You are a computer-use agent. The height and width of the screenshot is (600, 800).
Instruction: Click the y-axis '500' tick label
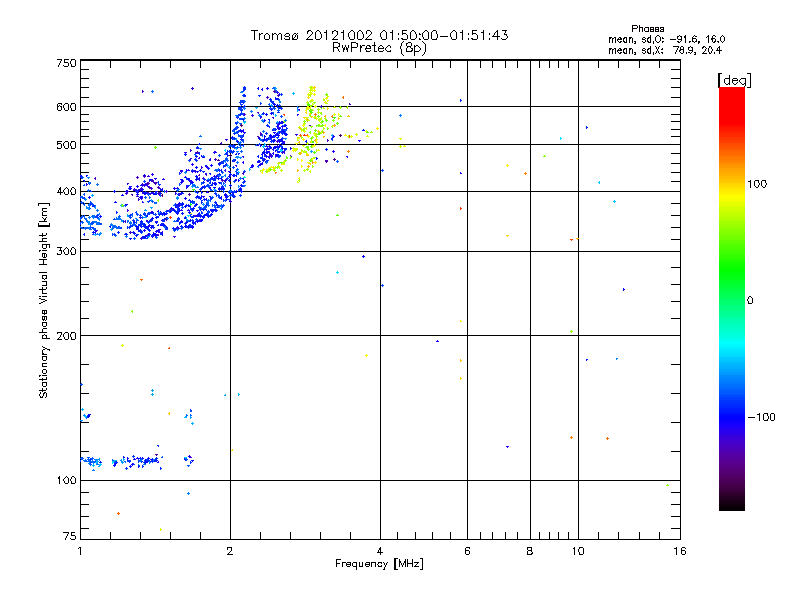click(66, 145)
